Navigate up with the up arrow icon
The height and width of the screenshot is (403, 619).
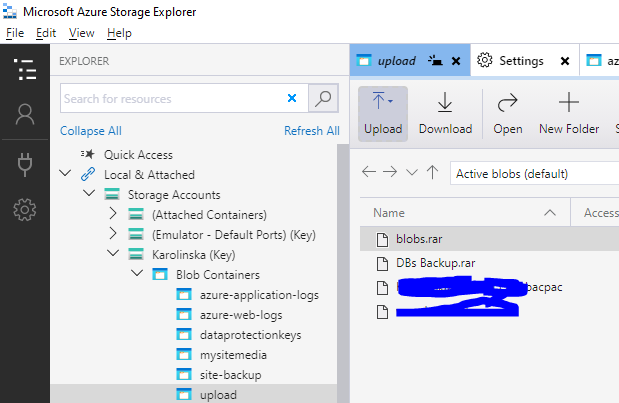[x=432, y=173]
